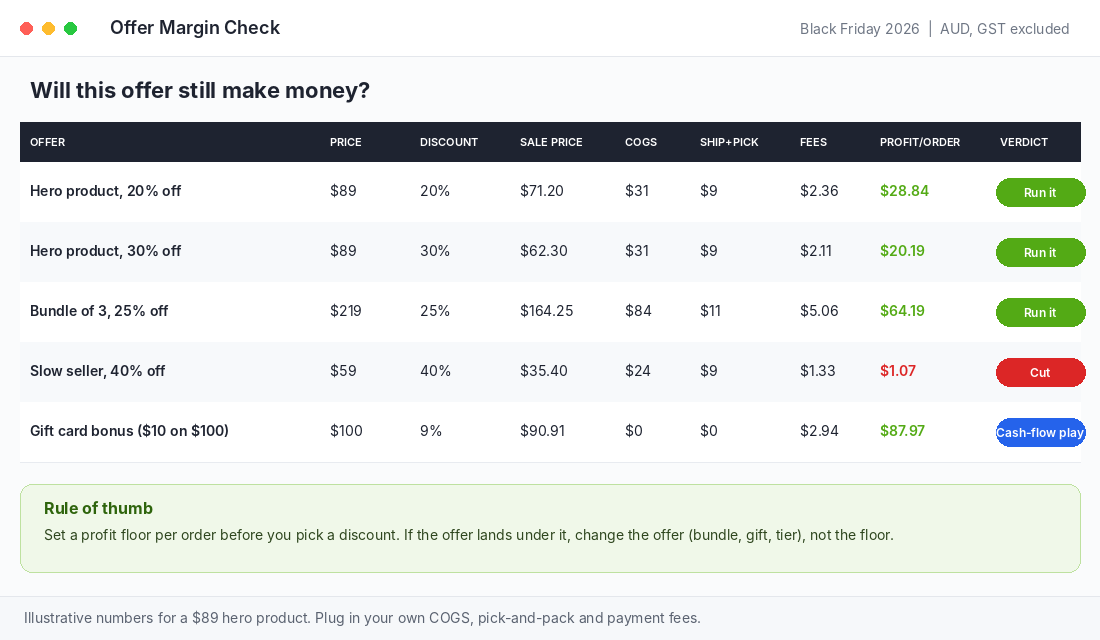Click the PRICE column header

[346, 142]
